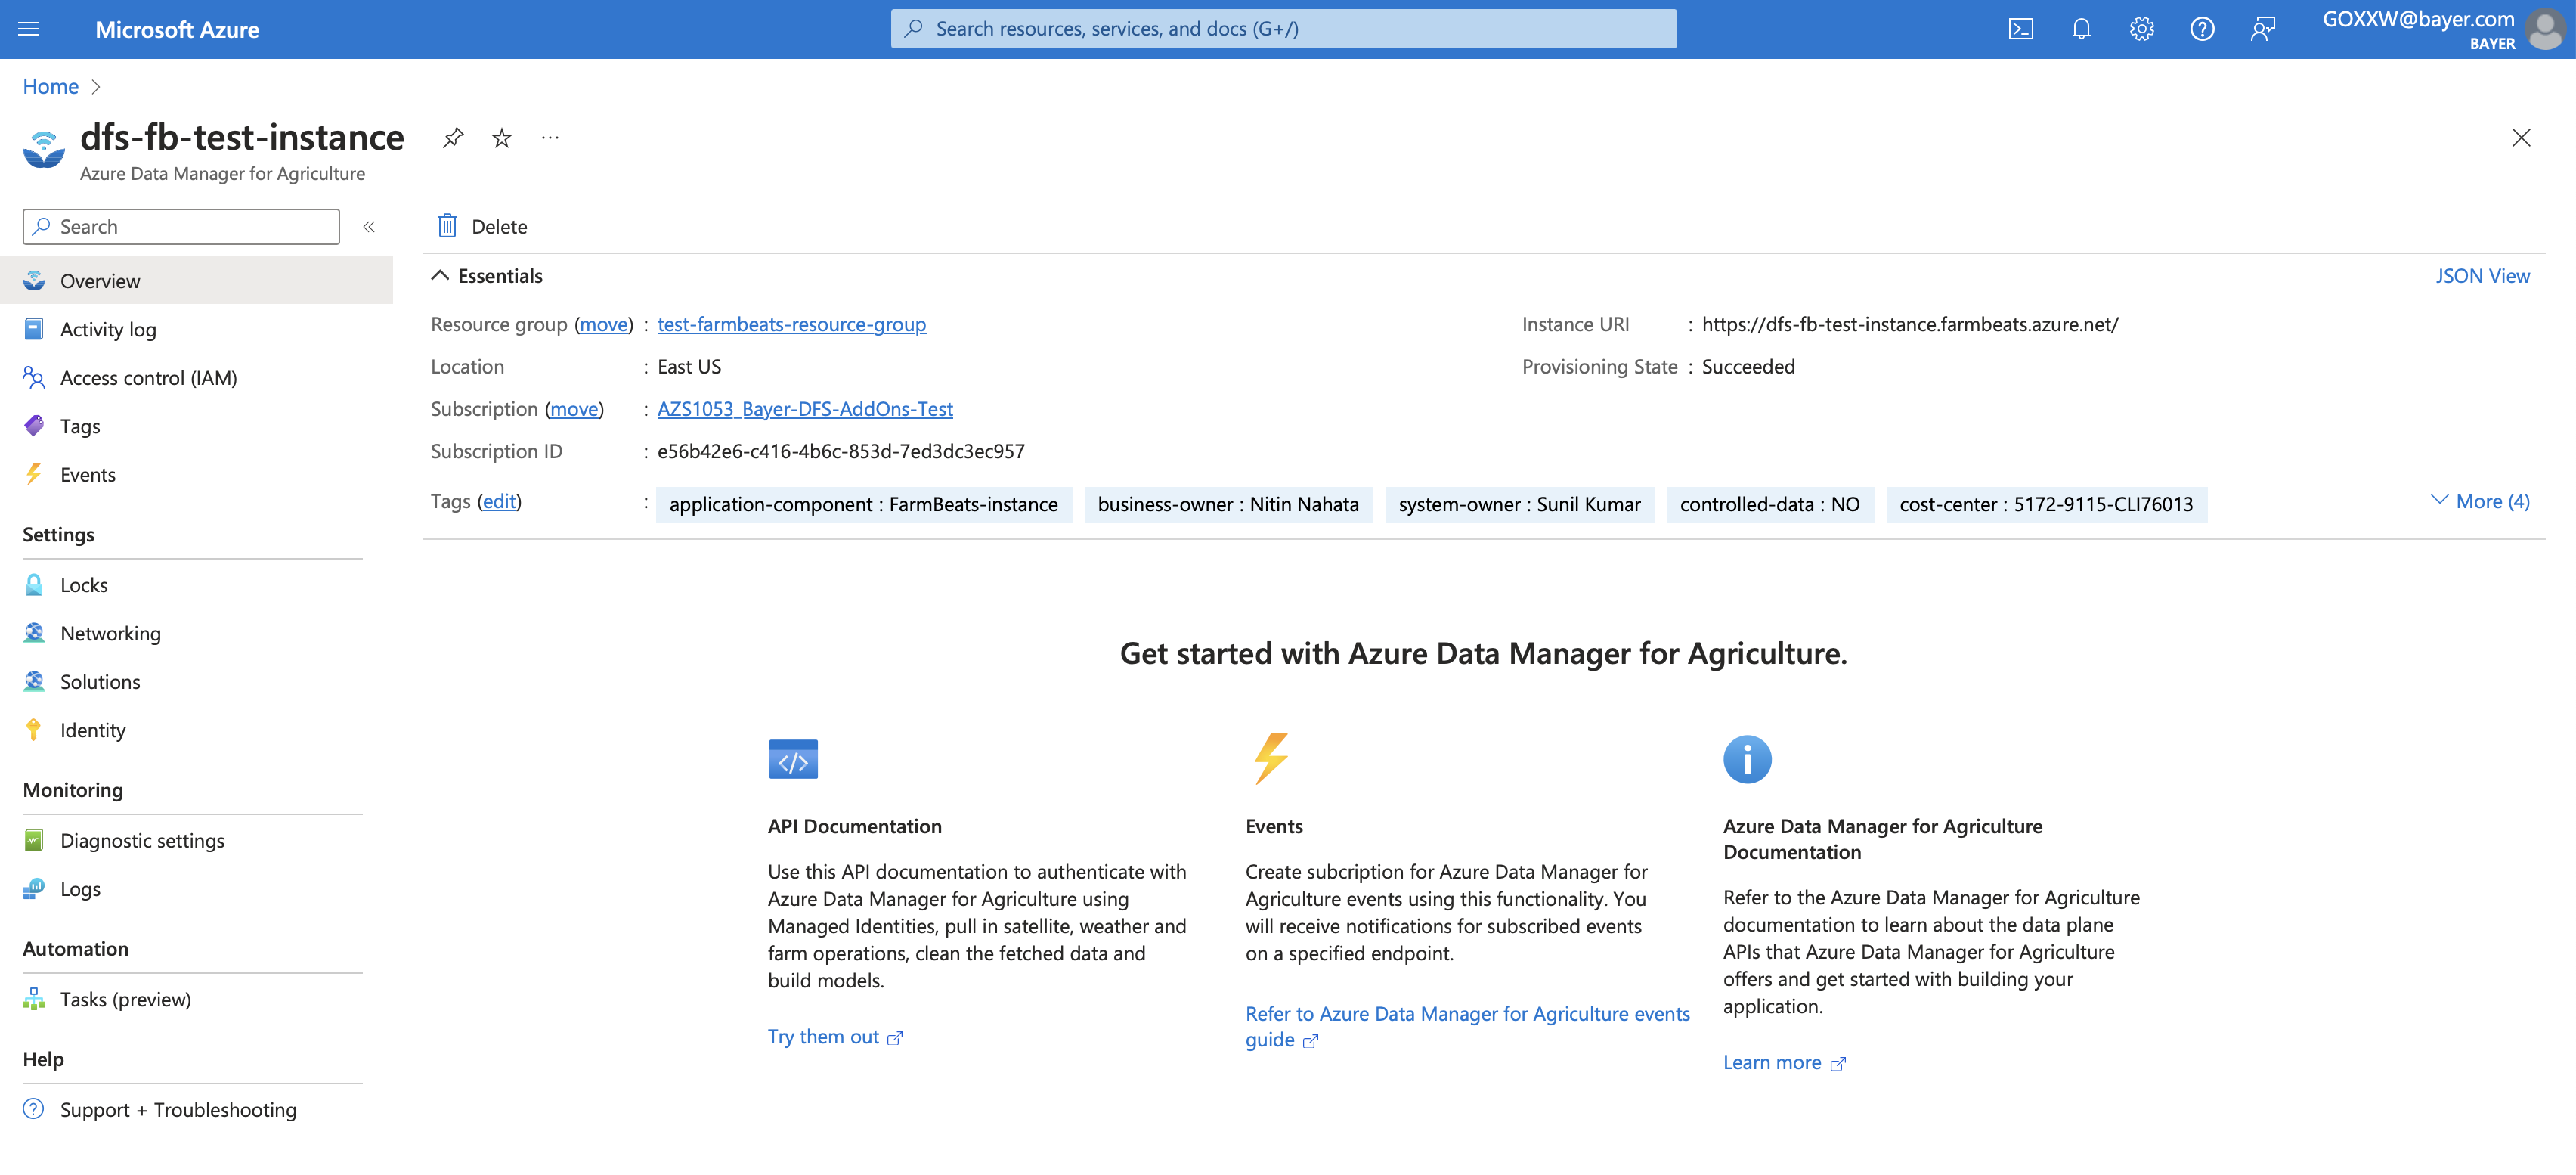Image resolution: width=2576 pixels, height=1175 pixels.
Task: Open the account avatar menu
Action: [2545, 29]
